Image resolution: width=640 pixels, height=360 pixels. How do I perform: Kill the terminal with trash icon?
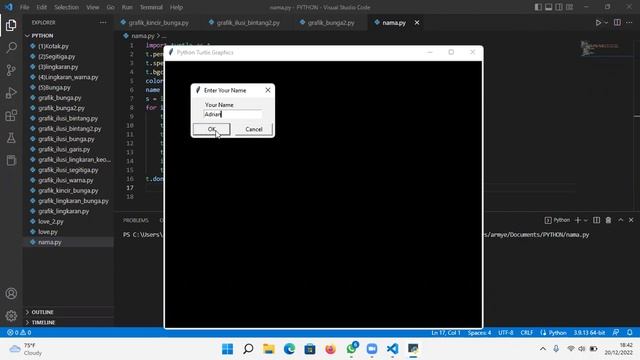pyautogui.click(x=608, y=220)
